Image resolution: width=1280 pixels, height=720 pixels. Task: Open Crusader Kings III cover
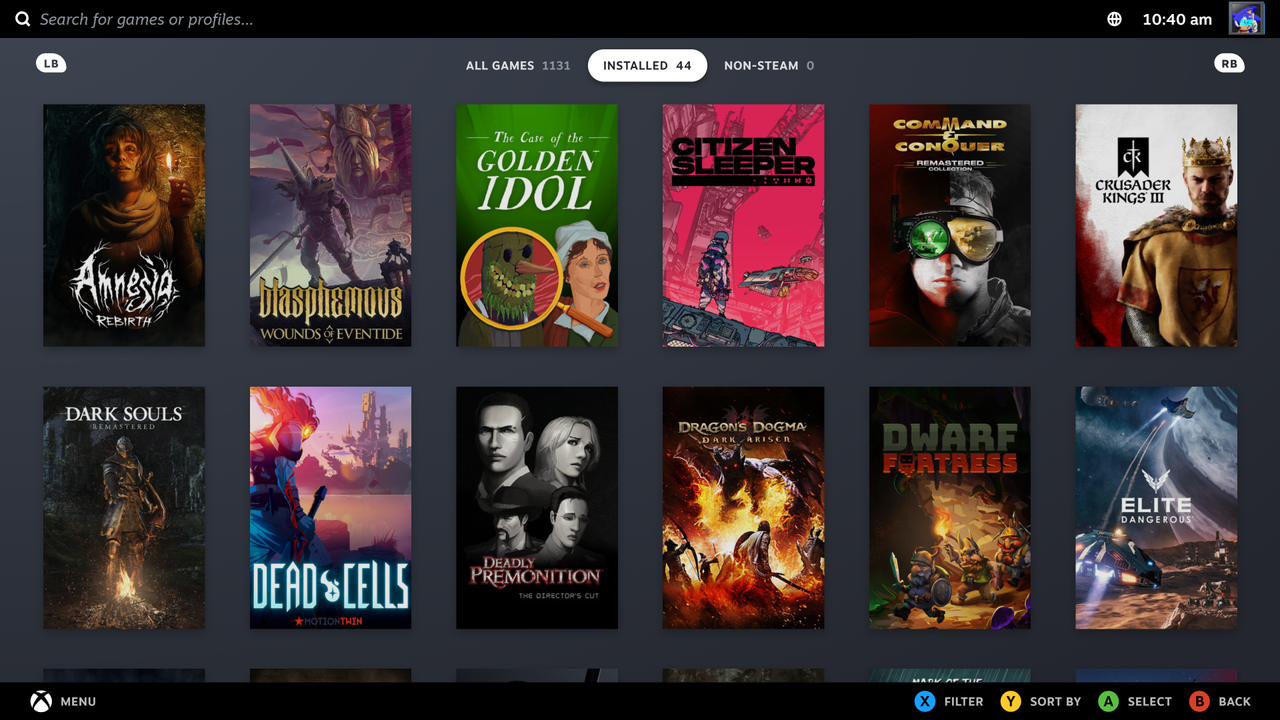1156,225
